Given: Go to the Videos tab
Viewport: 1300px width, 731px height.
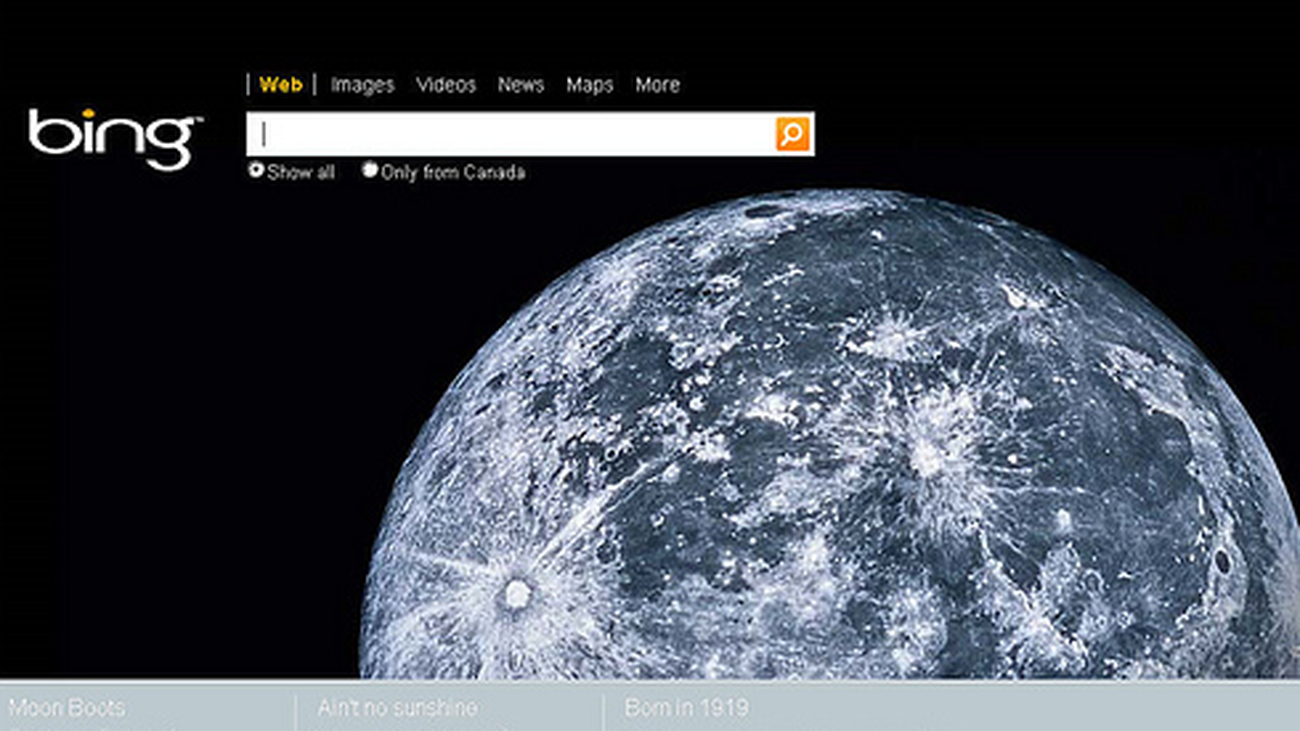Looking at the screenshot, I should pos(446,85).
